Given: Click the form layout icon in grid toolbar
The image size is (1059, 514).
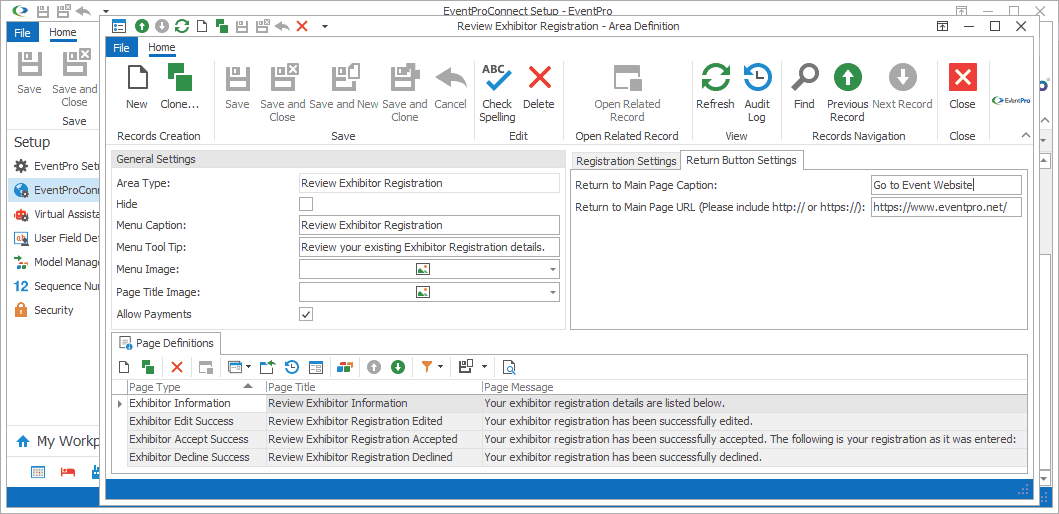Looking at the screenshot, I should point(315,367).
